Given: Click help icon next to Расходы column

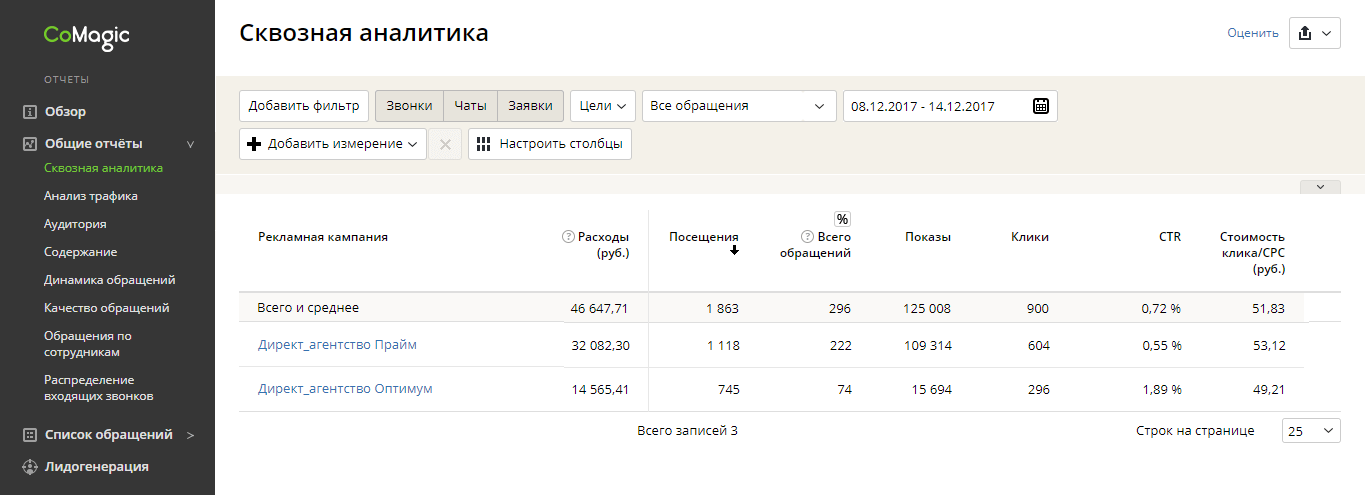Looking at the screenshot, I should coord(568,237).
